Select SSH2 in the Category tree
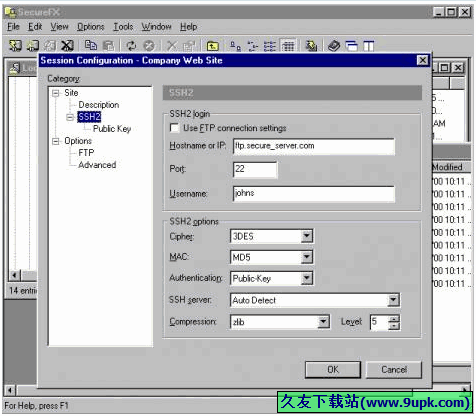The image size is (476, 416). [x=89, y=117]
